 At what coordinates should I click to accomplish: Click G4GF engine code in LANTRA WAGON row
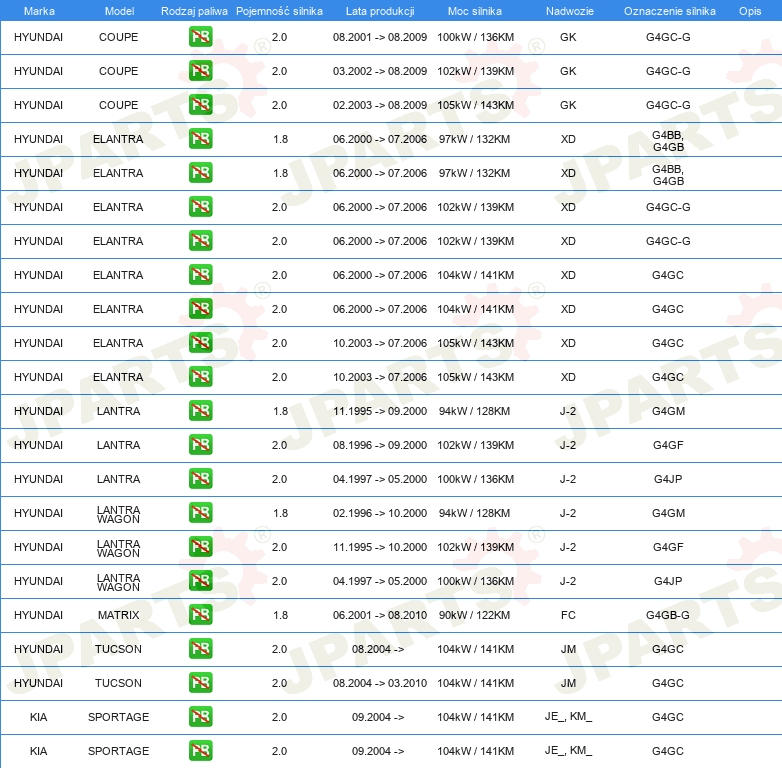668,547
